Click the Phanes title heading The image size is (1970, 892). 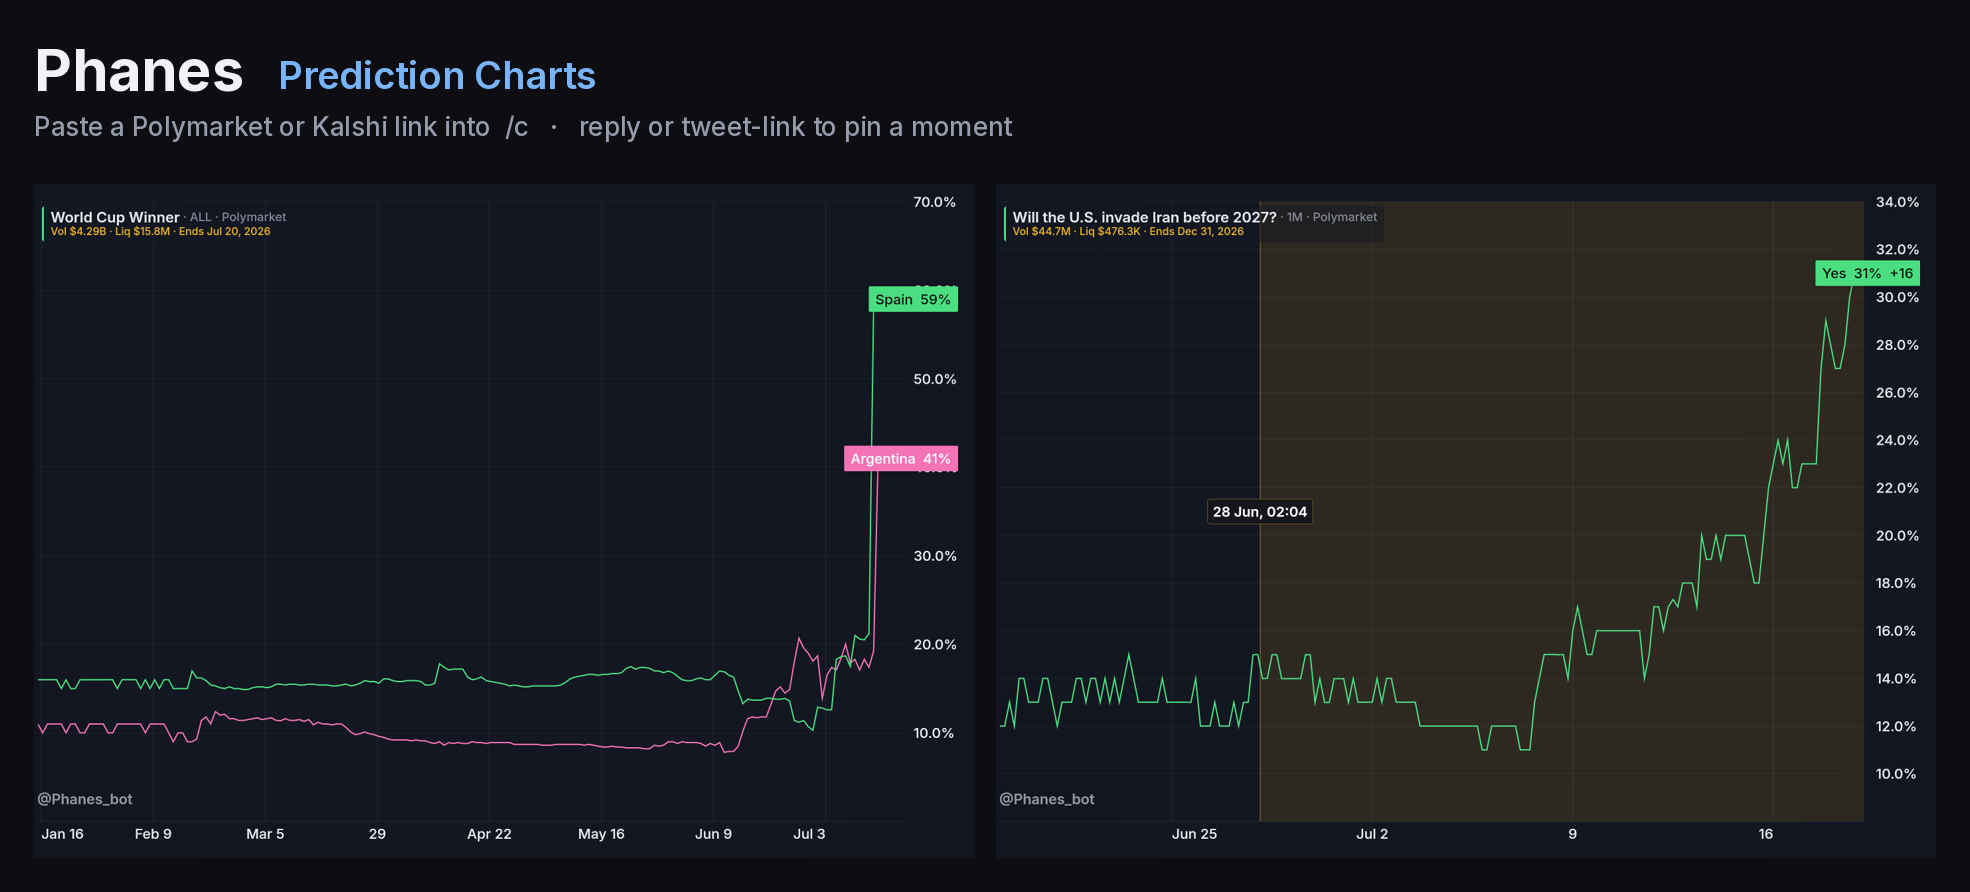tap(139, 72)
